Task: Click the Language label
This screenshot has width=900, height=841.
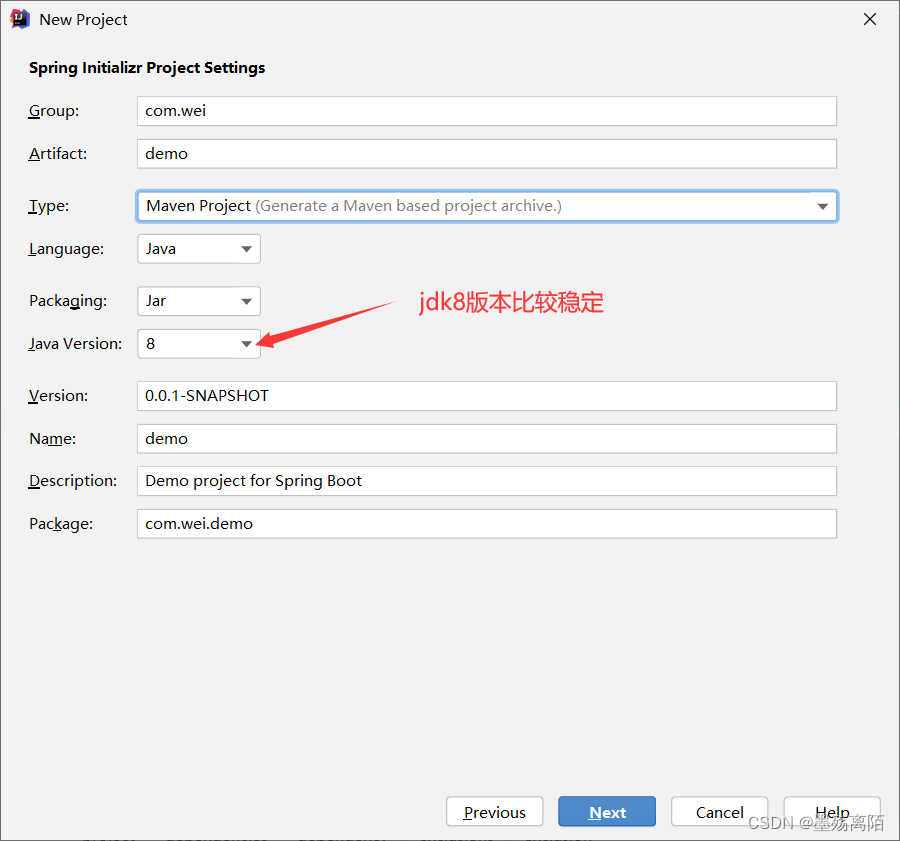Action: click(x=67, y=249)
